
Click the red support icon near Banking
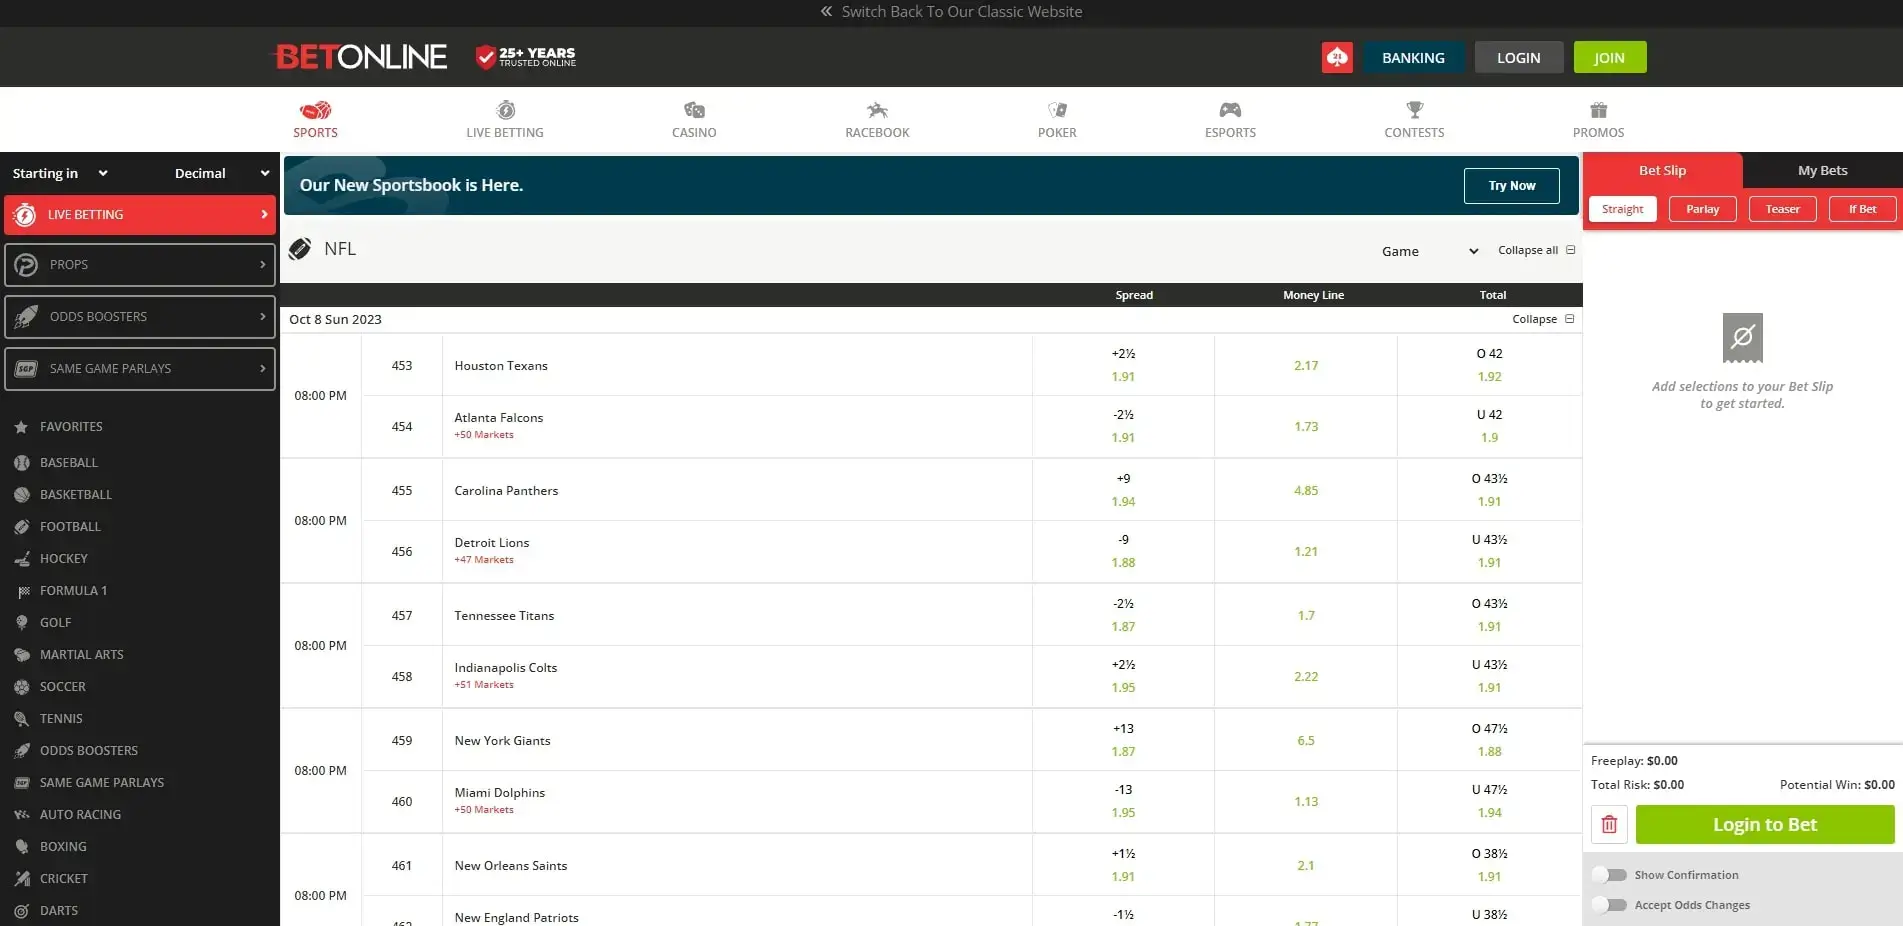1337,57
